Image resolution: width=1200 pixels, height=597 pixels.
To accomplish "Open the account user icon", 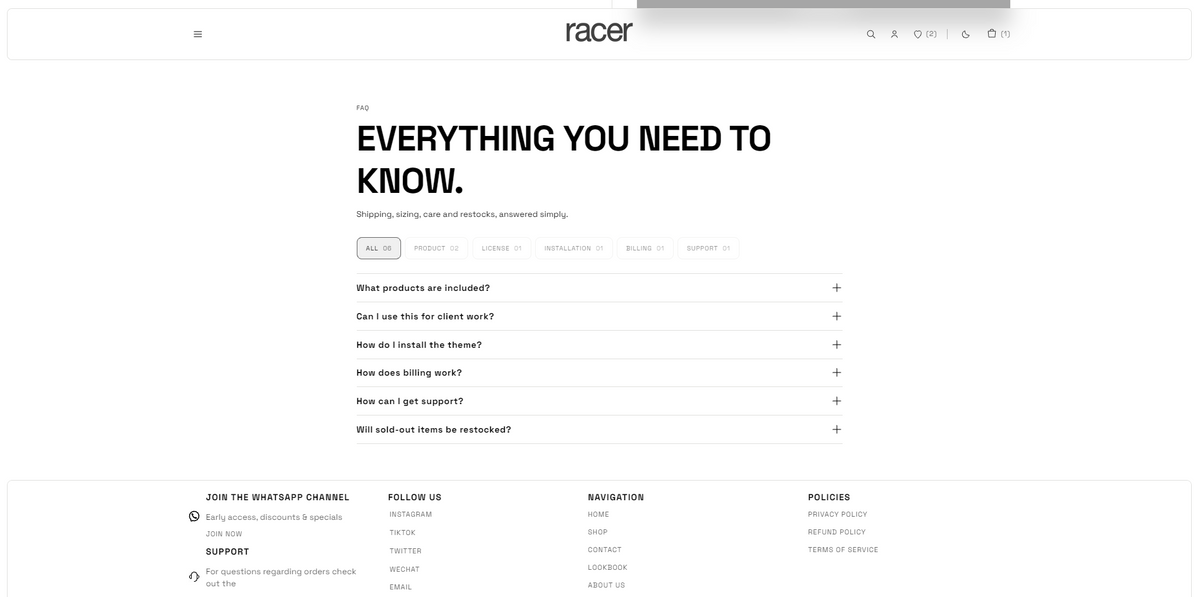I will [894, 34].
